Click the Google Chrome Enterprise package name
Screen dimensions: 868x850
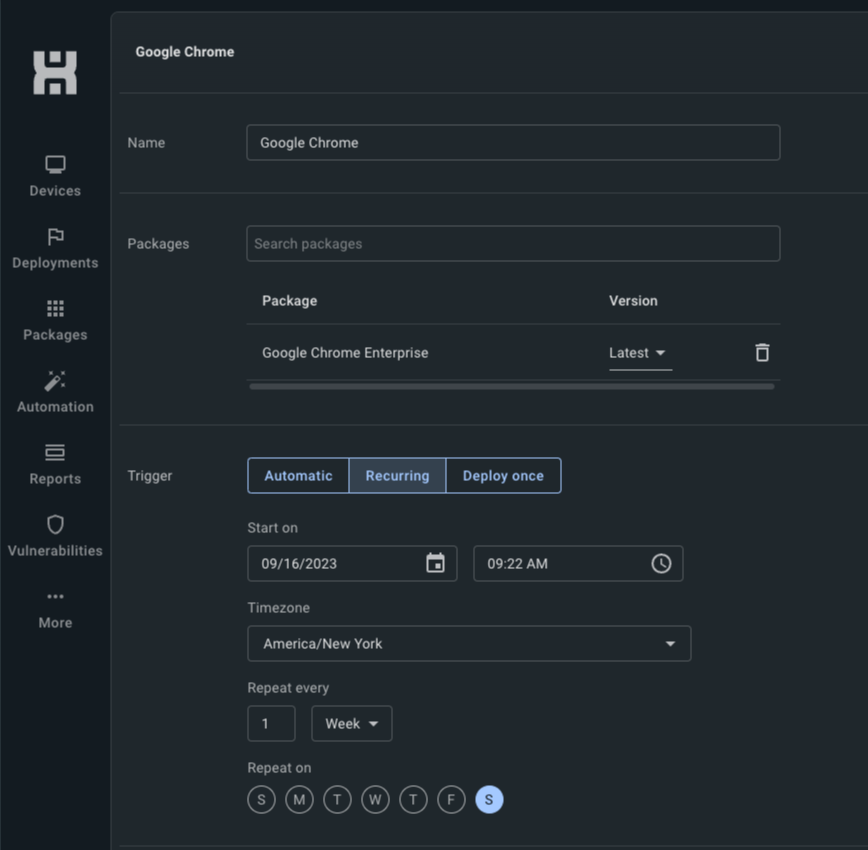[345, 353]
